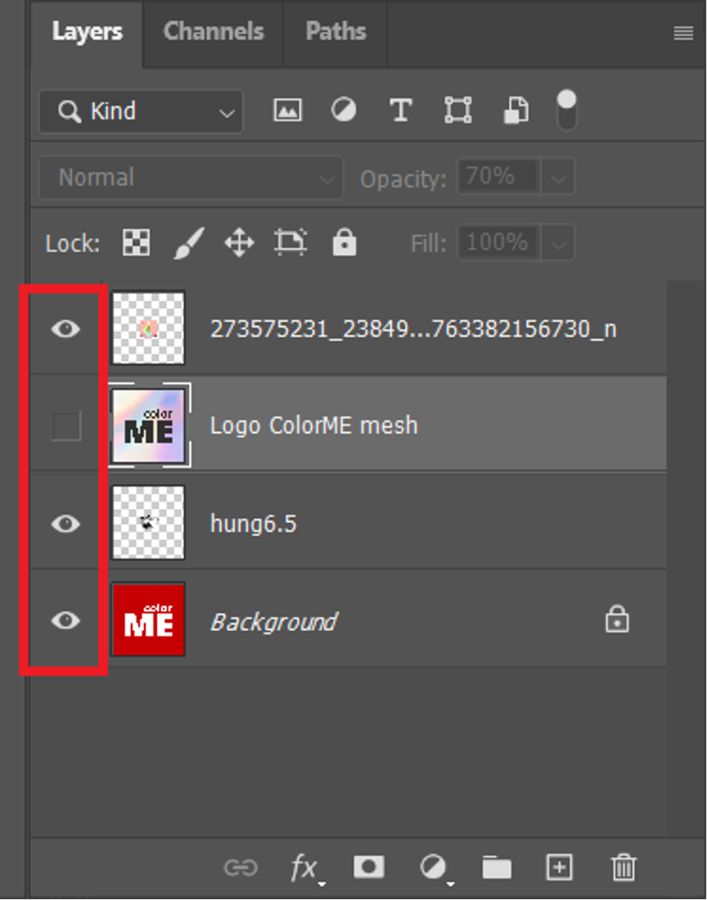Create a new group folder icon

pyautogui.click(x=497, y=867)
